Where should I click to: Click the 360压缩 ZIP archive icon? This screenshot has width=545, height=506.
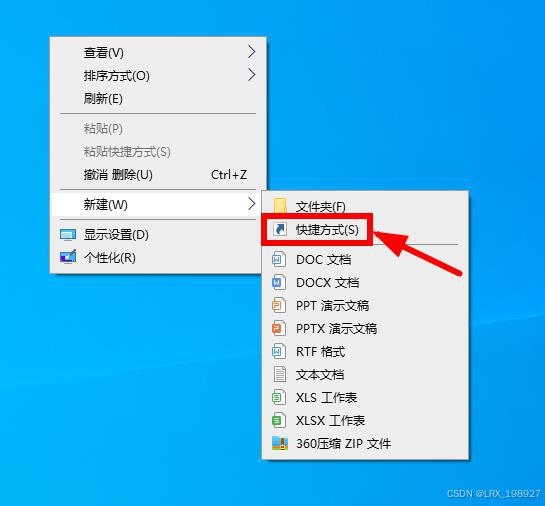pyautogui.click(x=280, y=443)
